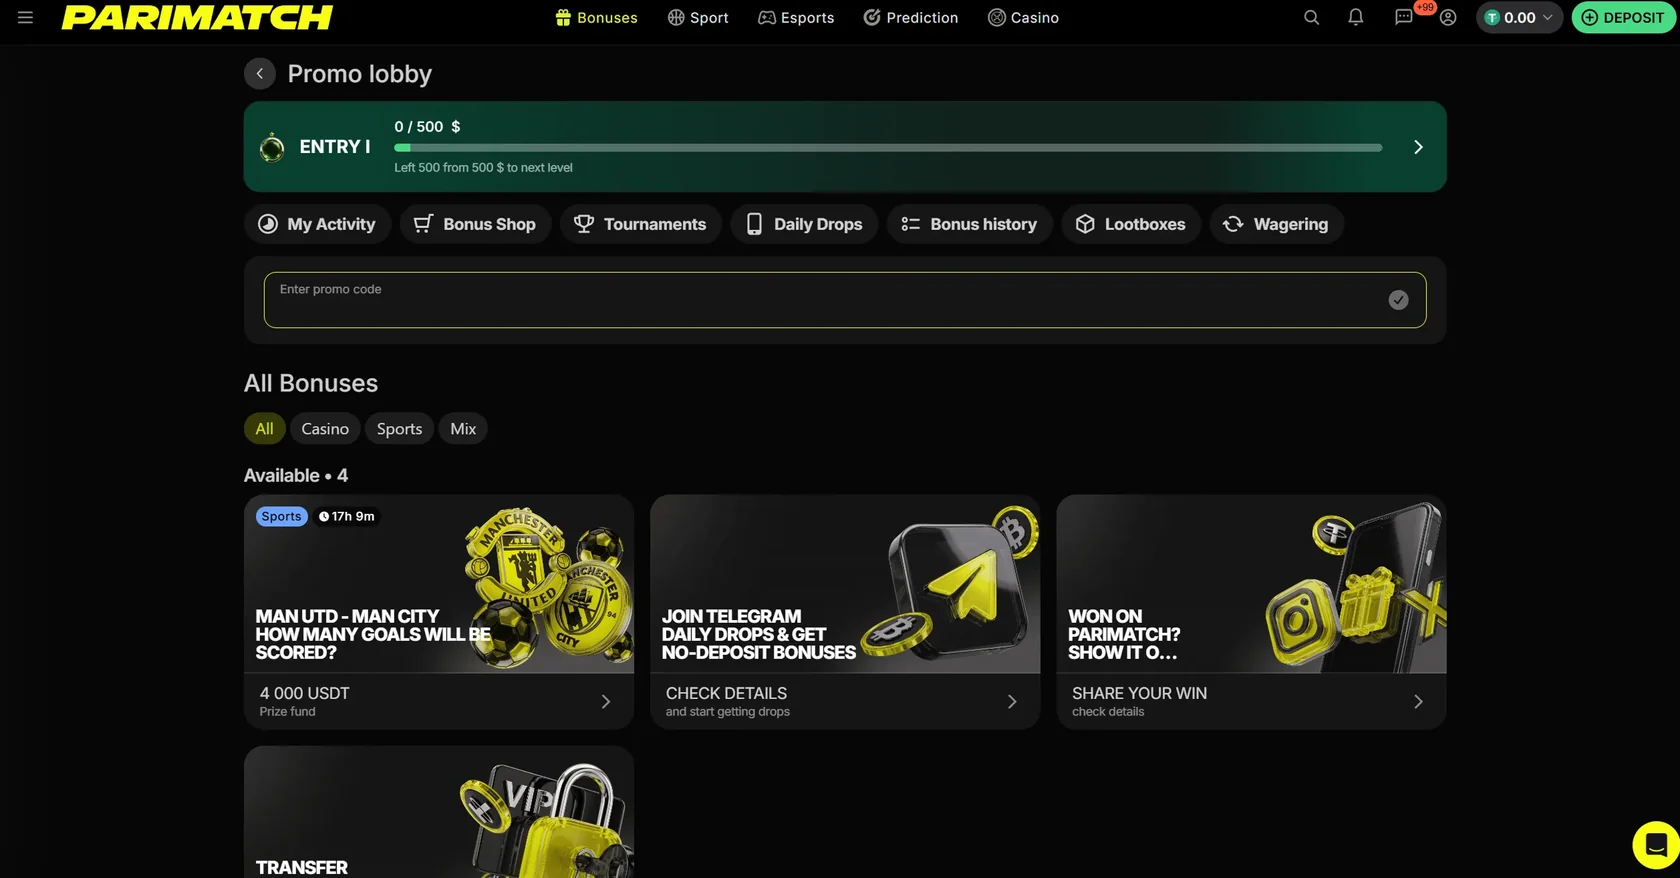Click the Parimatch logo
The width and height of the screenshot is (1680, 878).
tap(197, 17)
